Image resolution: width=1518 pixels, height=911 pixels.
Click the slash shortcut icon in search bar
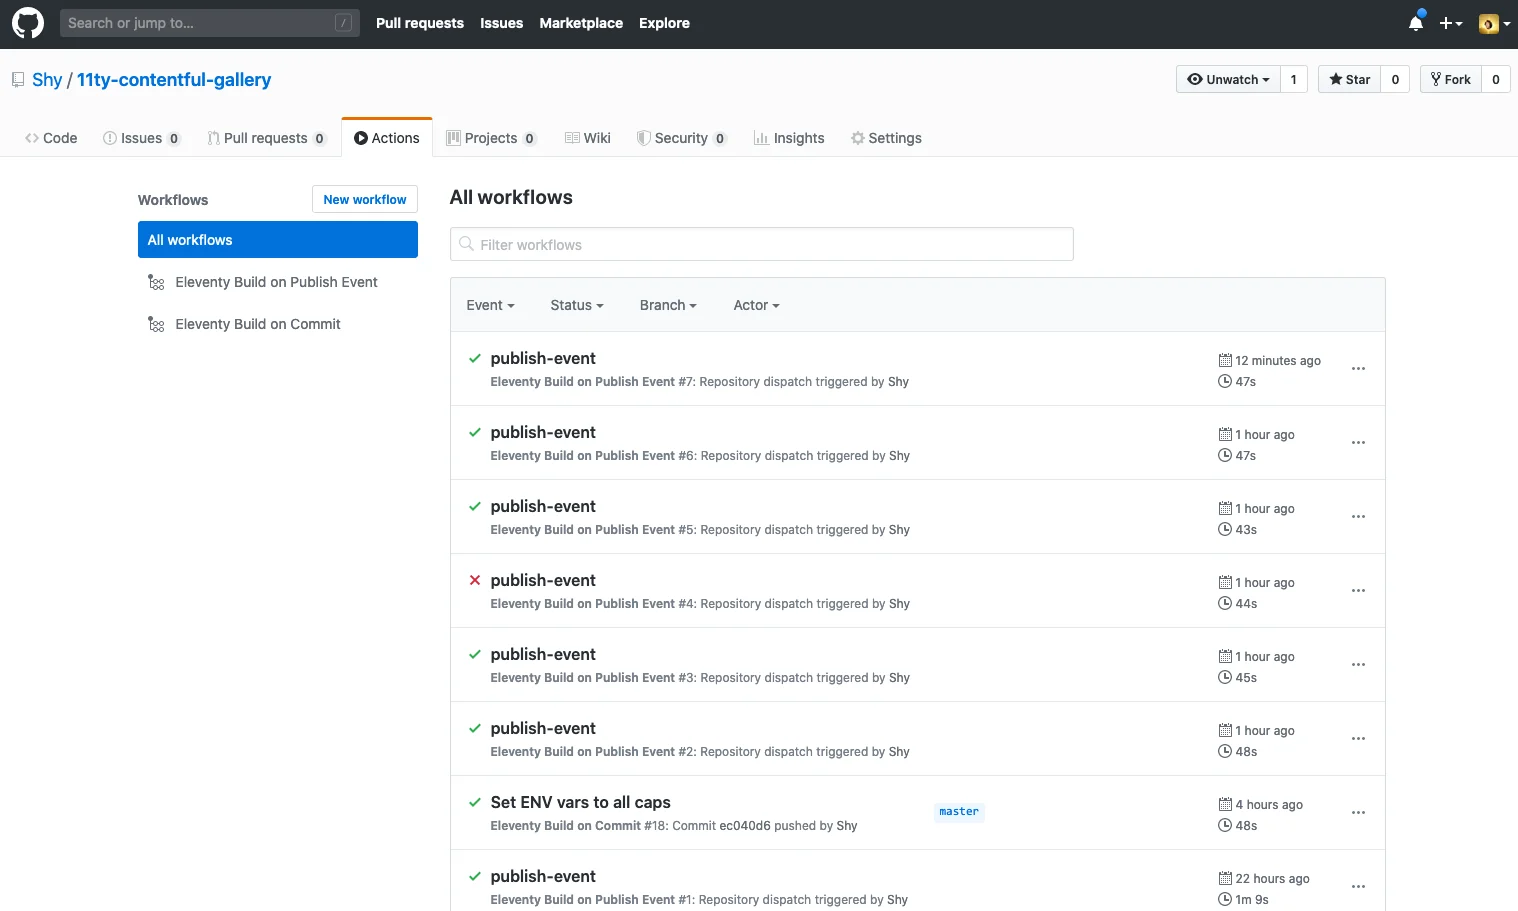[343, 23]
